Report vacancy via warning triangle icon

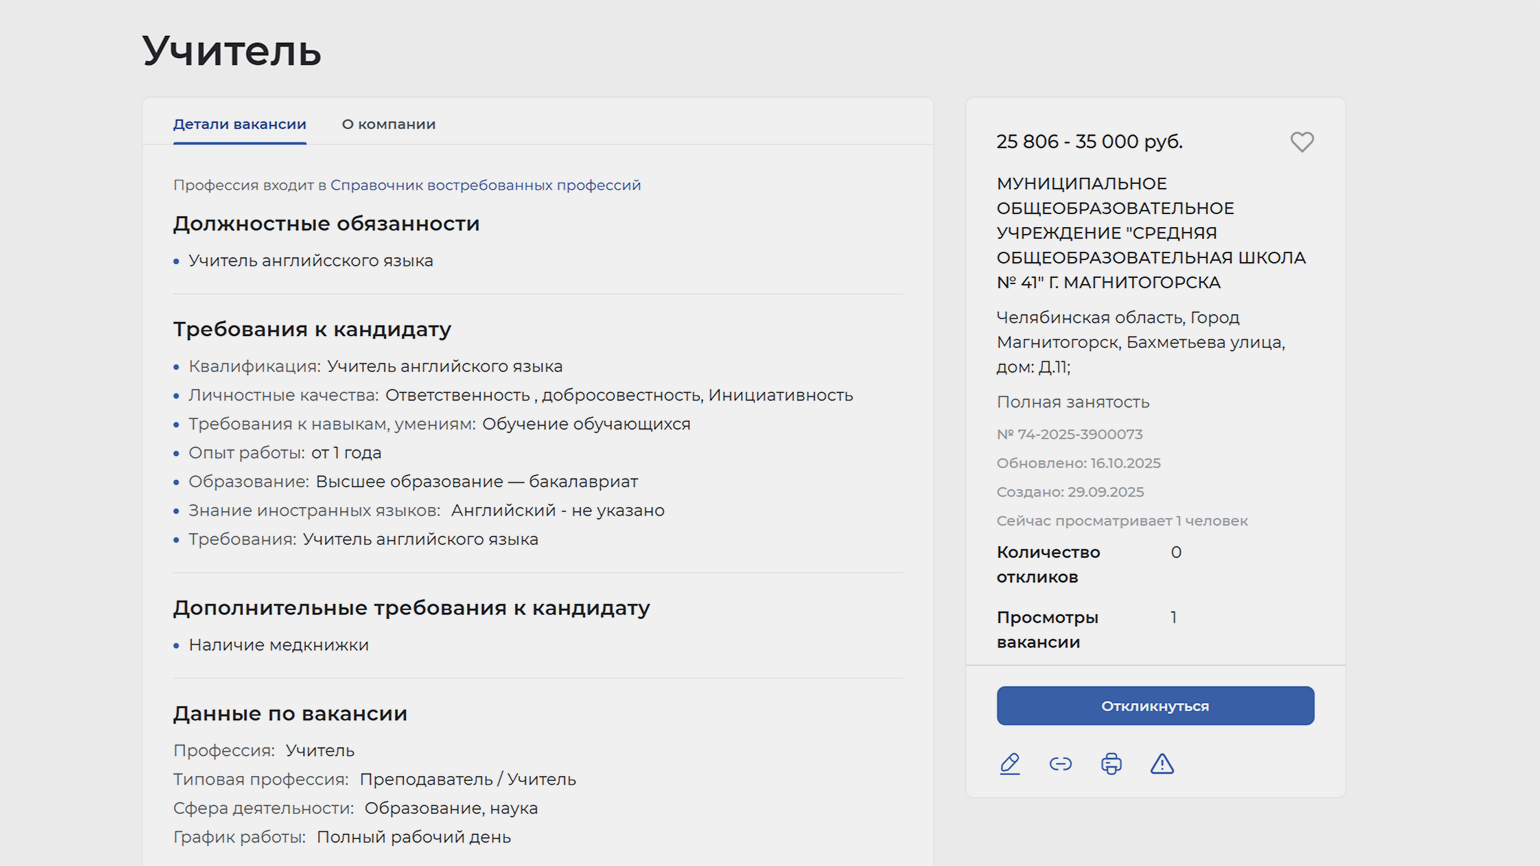click(x=1162, y=764)
